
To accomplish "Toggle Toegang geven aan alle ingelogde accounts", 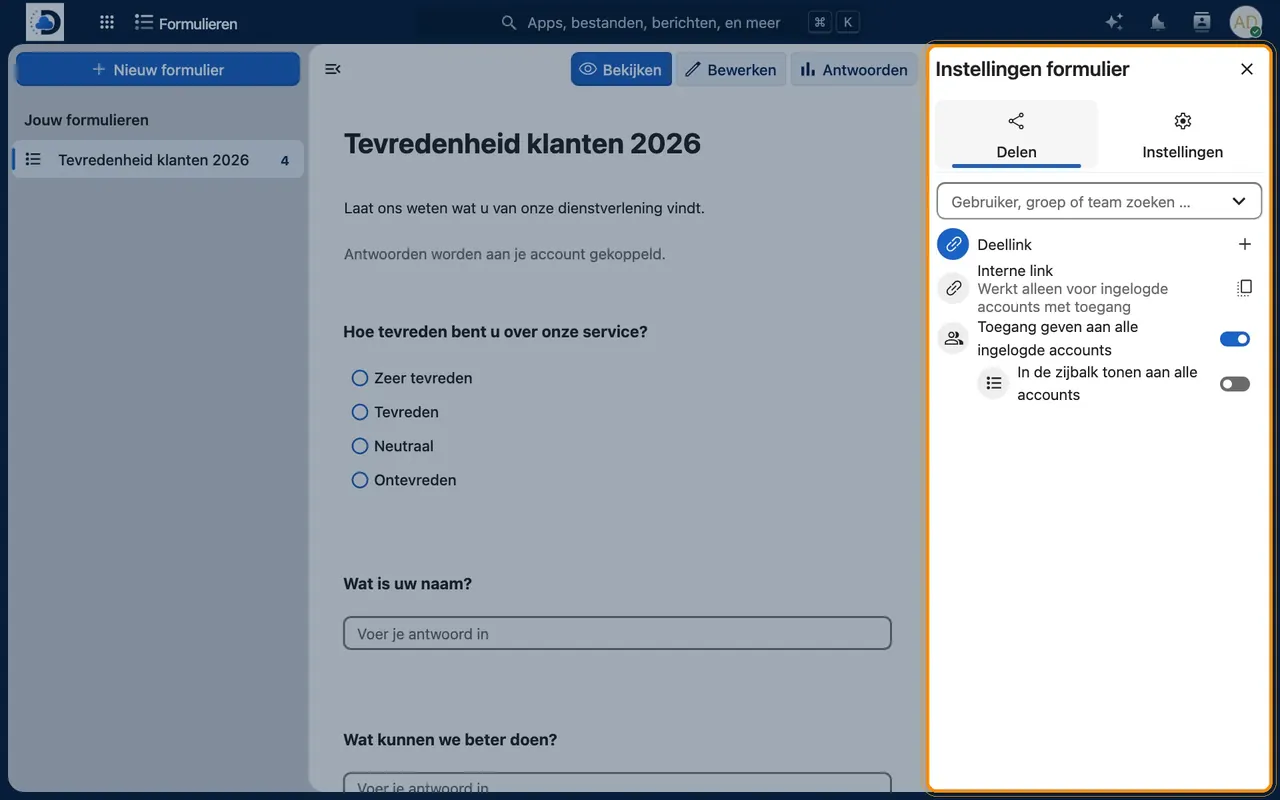I will [1235, 339].
